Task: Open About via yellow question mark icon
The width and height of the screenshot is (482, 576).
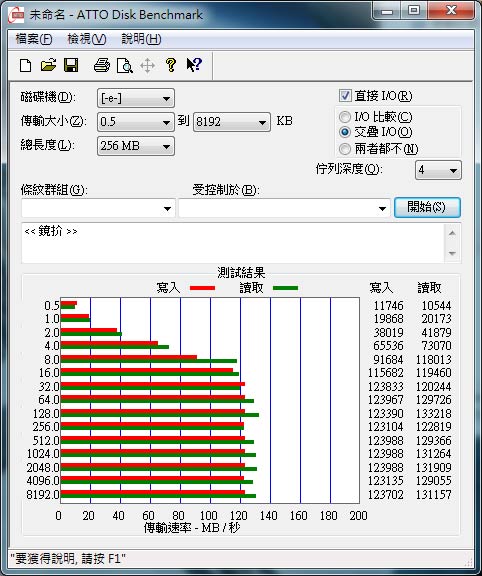Action: pos(170,65)
